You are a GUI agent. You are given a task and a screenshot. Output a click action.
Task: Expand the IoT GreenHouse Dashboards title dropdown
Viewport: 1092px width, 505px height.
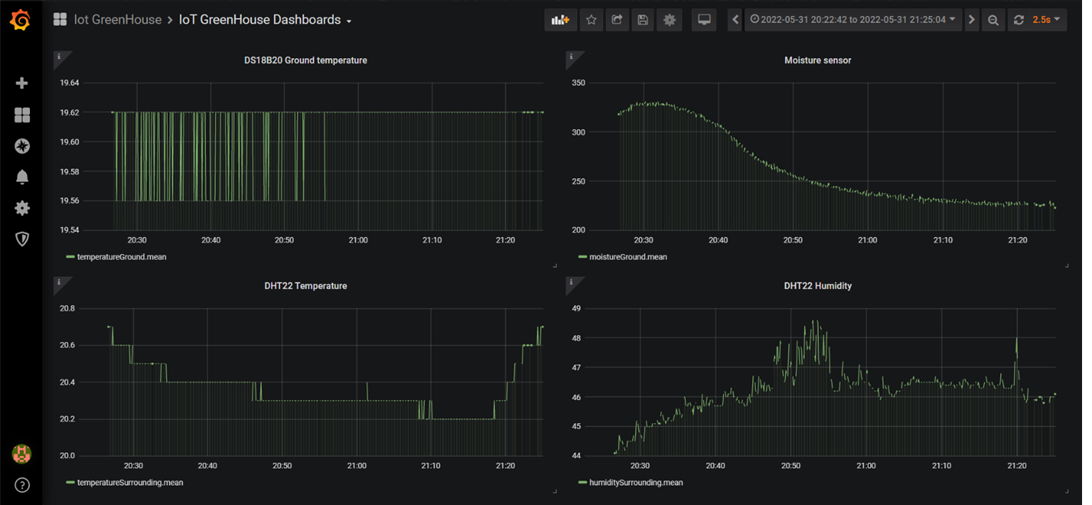coord(265,20)
